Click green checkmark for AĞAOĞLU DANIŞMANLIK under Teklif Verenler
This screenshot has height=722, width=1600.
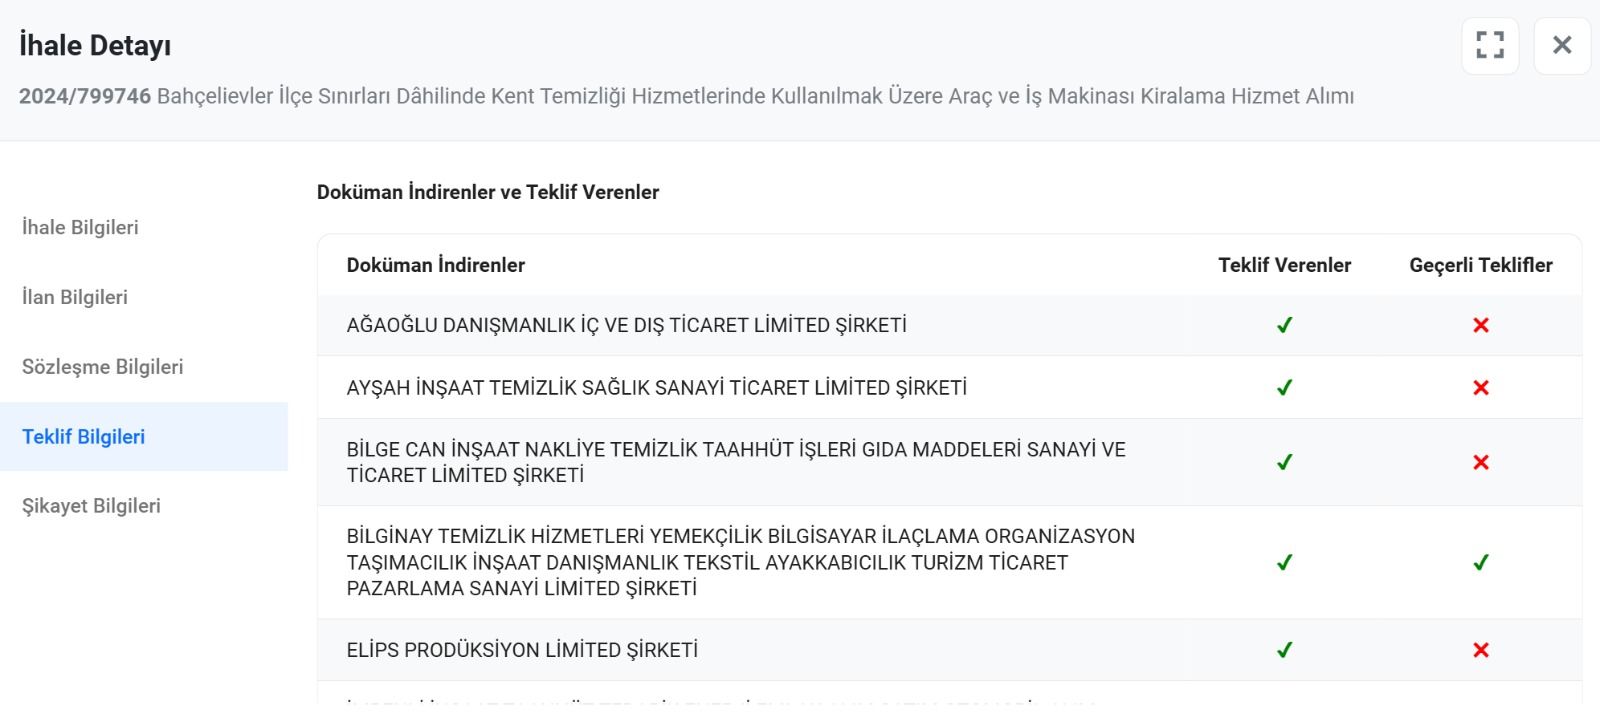click(1284, 325)
